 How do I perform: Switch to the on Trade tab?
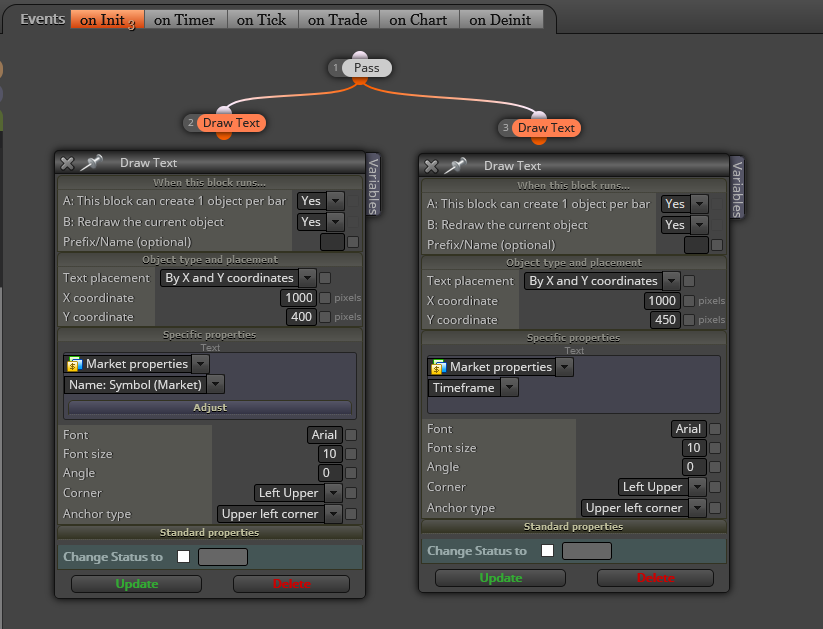(x=337, y=20)
